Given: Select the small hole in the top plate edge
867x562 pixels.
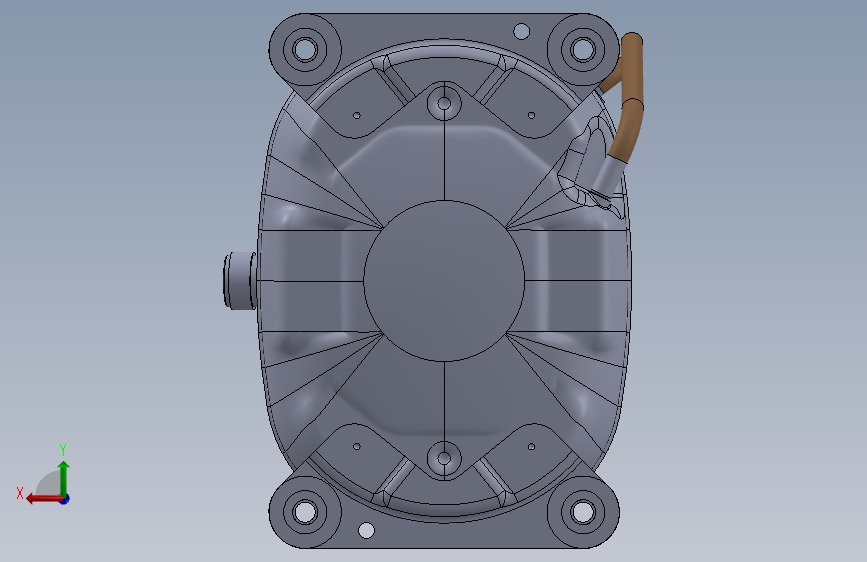Looking at the screenshot, I should (521, 31).
